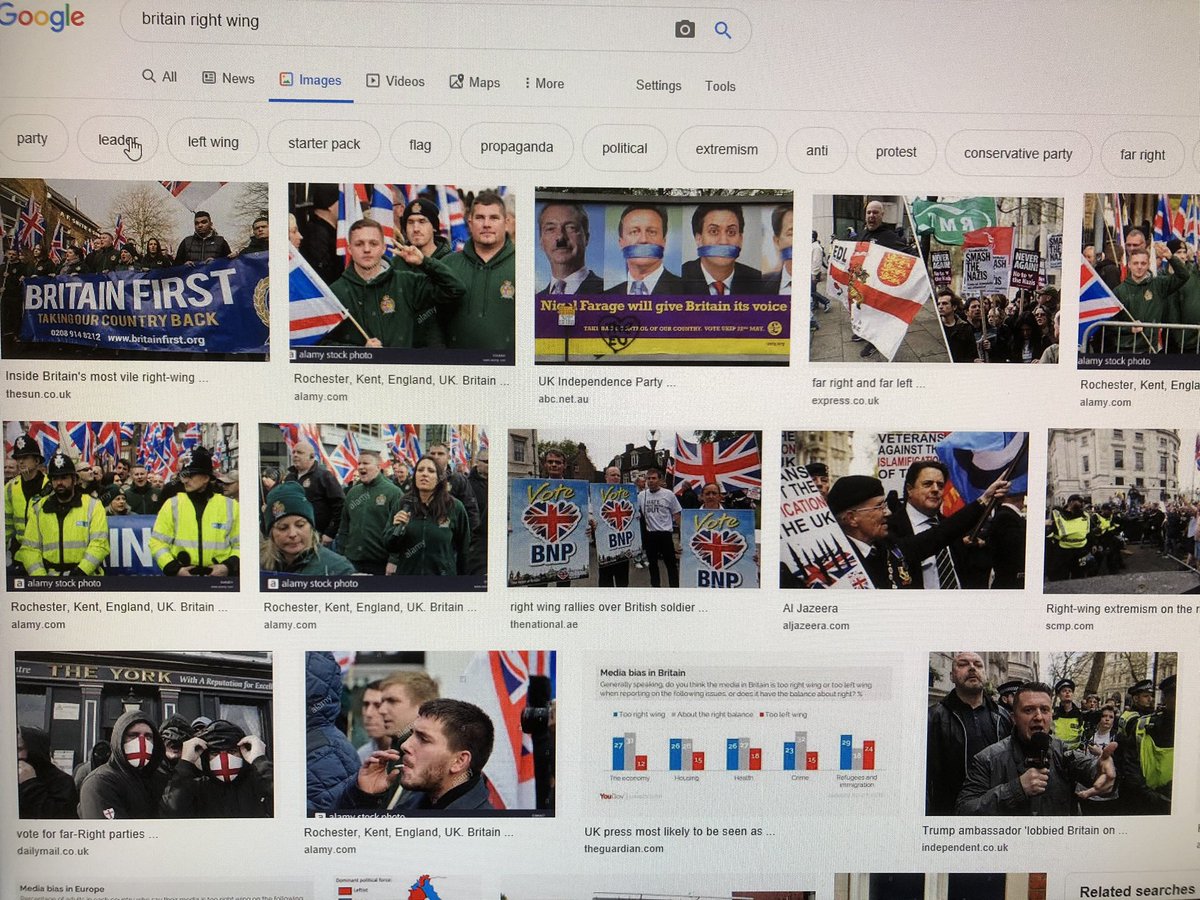Filter by the 'leader' chip
1200x900 pixels.
tap(118, 140)
